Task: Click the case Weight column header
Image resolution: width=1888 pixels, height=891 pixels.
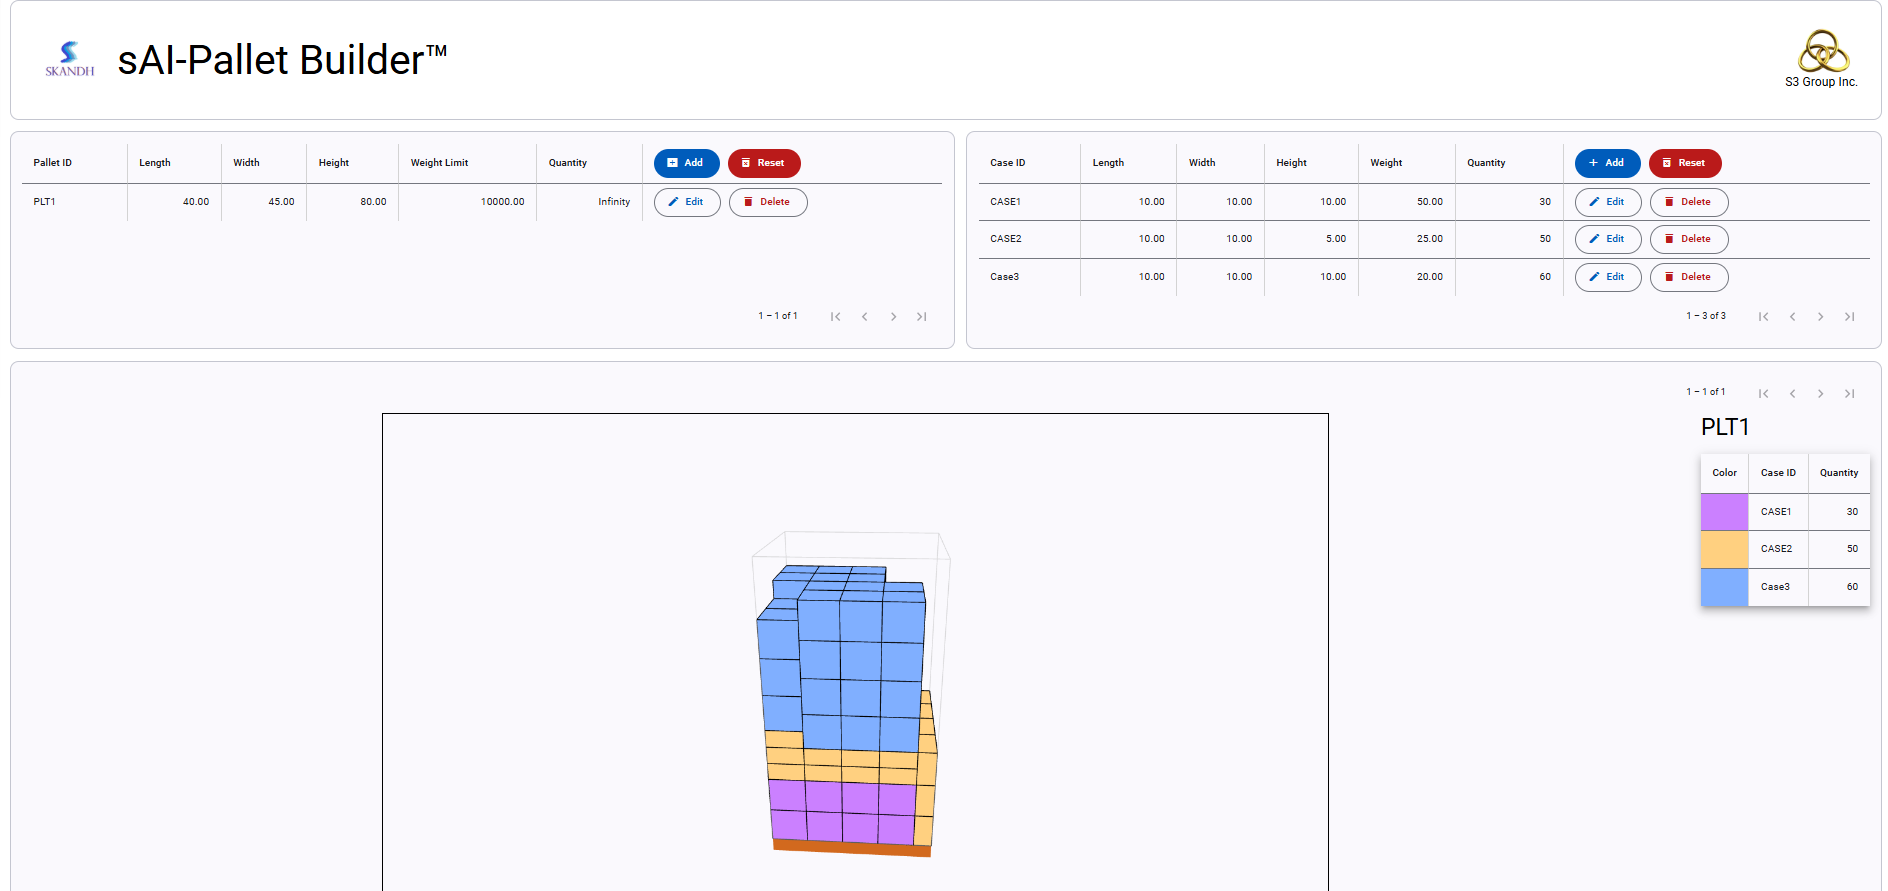Action: pyautogui.click(x=1386, y=163)
